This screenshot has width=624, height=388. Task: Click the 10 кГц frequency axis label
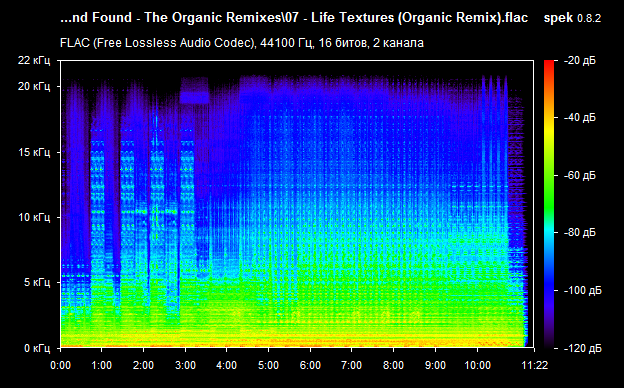[x=34, y=218]
